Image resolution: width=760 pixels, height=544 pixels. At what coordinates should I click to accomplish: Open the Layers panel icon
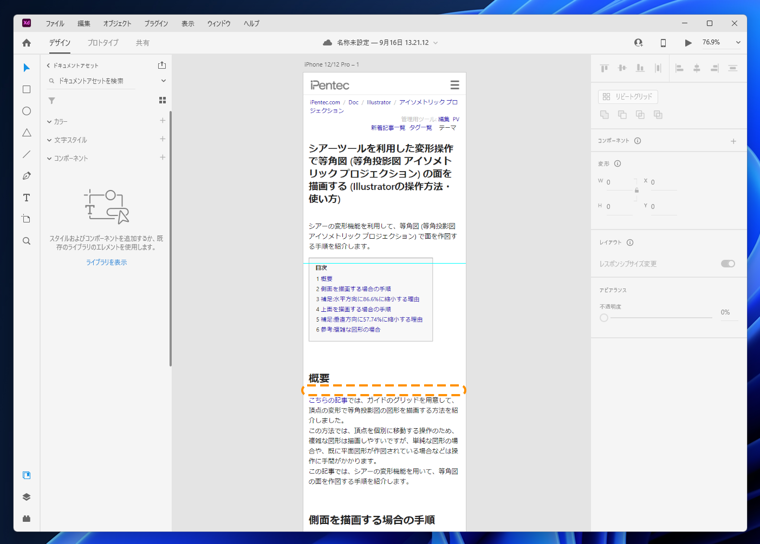pyautogui.click(x=27, y=497)
